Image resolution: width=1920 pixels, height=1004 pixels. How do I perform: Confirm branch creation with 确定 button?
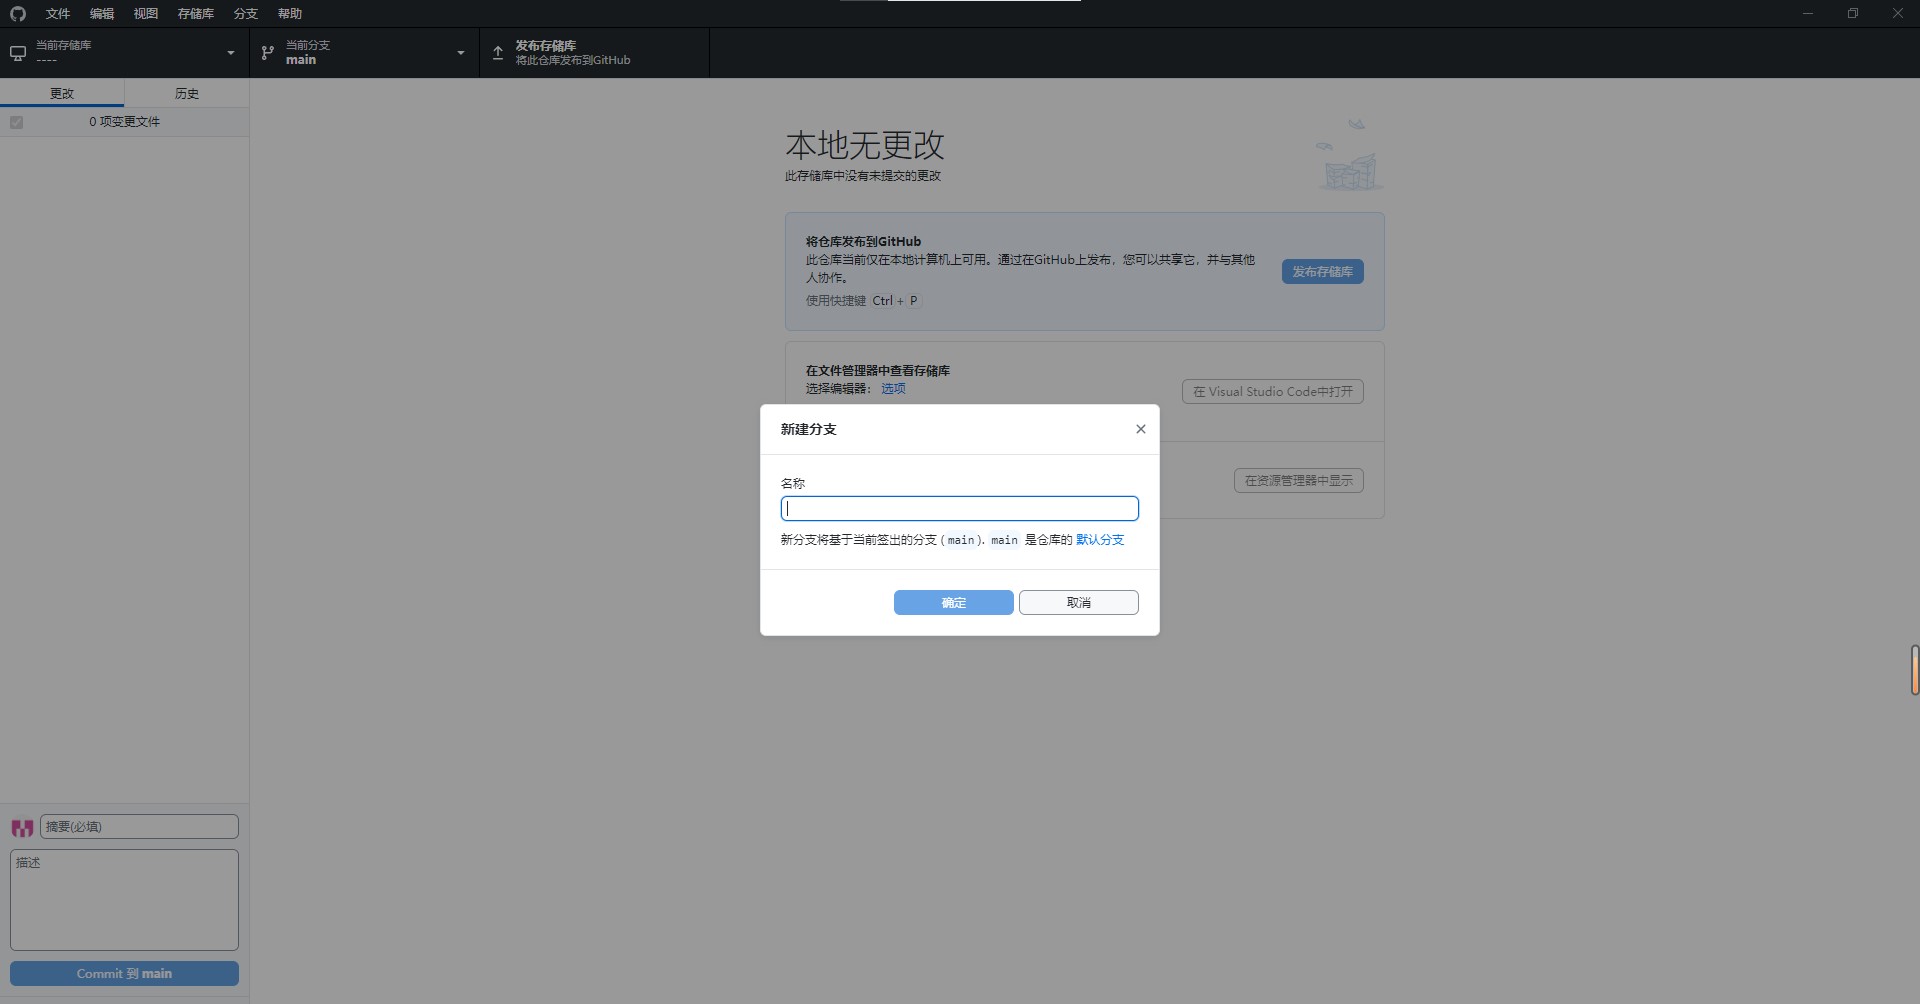click(953, 603)
